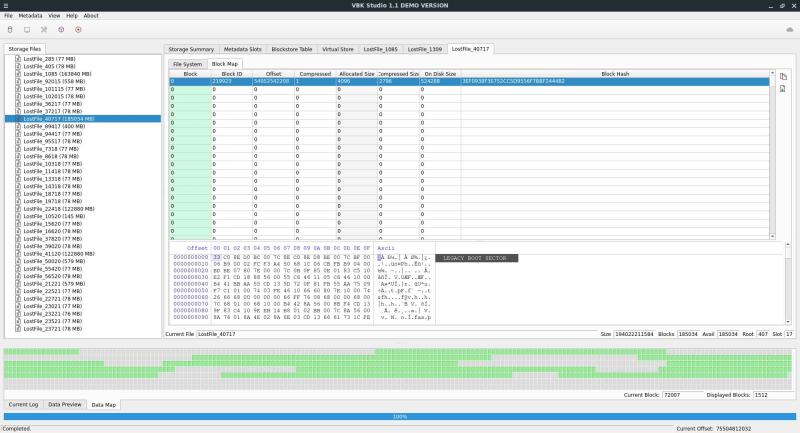Image resolution: width=800 pixels, height=433 pixels.
Task: Click the hamburger icon in title bar
Action: [x=6, y=6]
